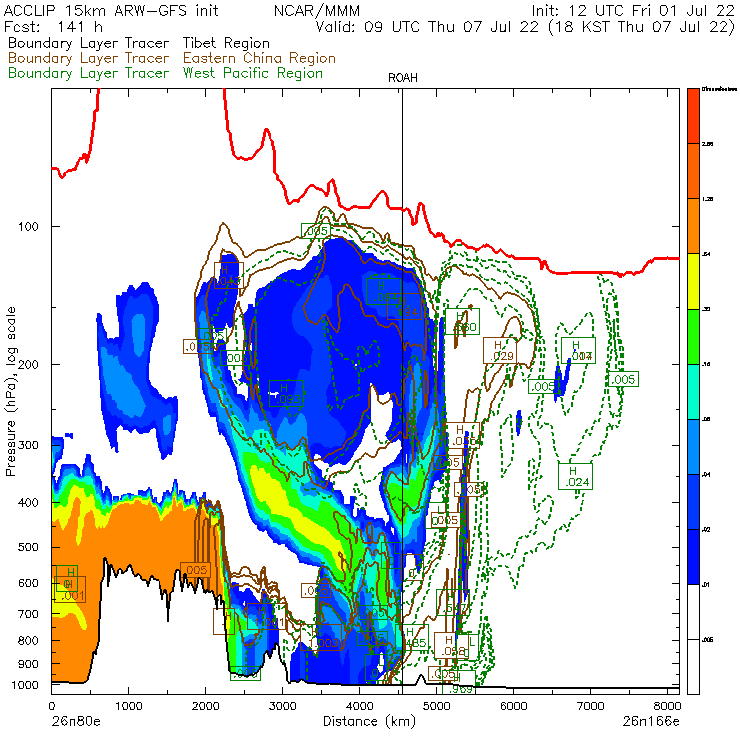Click the yellow segment of the colorbar
This screenshot has height=740, width=740.
(693, 281)
